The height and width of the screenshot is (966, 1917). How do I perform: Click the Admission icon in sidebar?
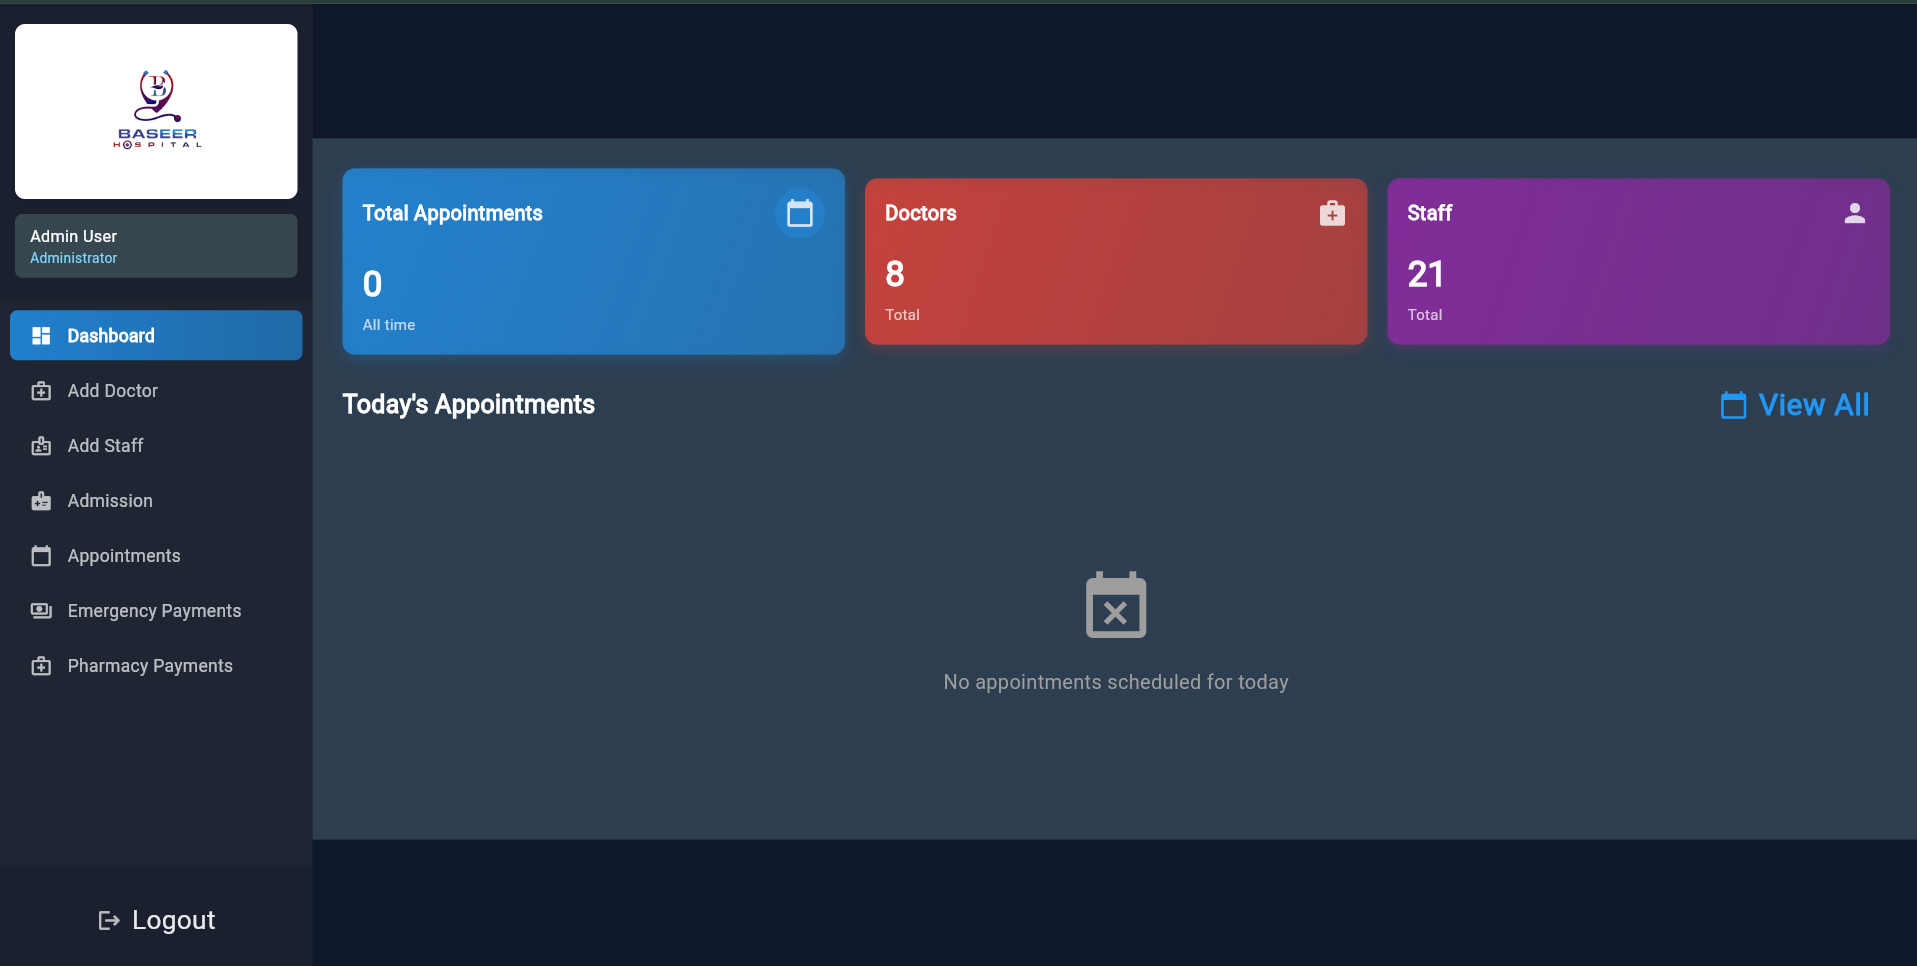click(41, 501)
